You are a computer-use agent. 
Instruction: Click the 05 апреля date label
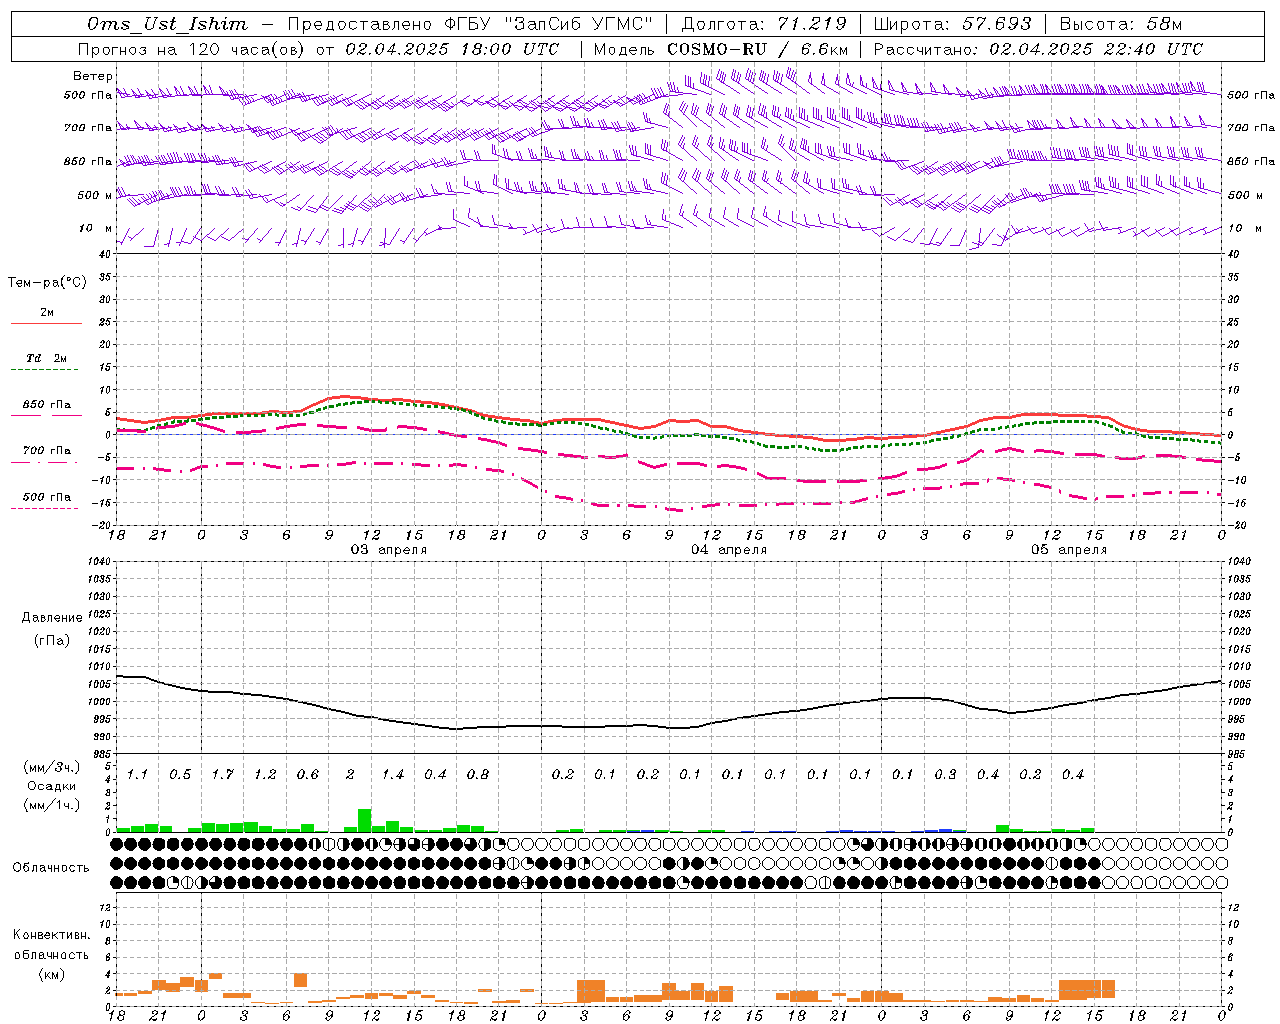pos(1069,550)
